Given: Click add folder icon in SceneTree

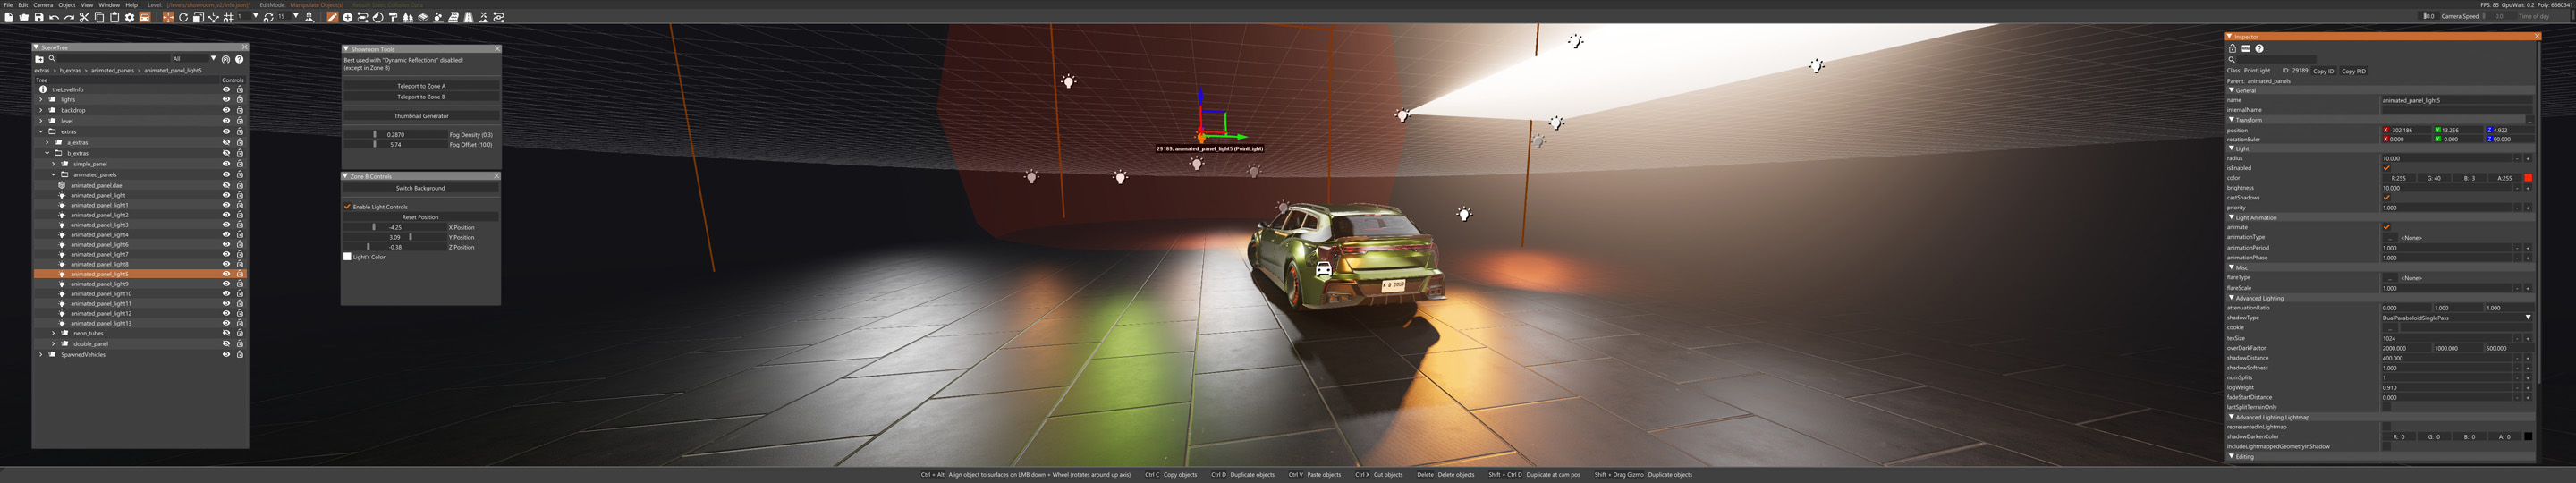Looking at the screenshot, I should click(x=40, y=59).
